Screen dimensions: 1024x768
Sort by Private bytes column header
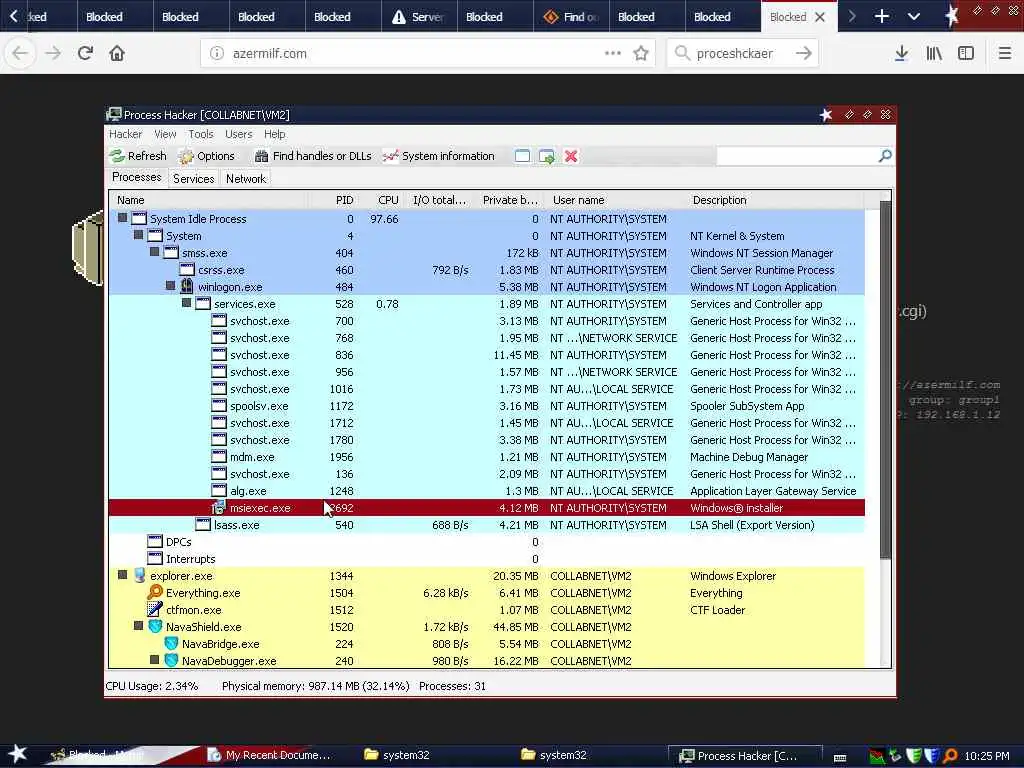(x=507, y=200)
